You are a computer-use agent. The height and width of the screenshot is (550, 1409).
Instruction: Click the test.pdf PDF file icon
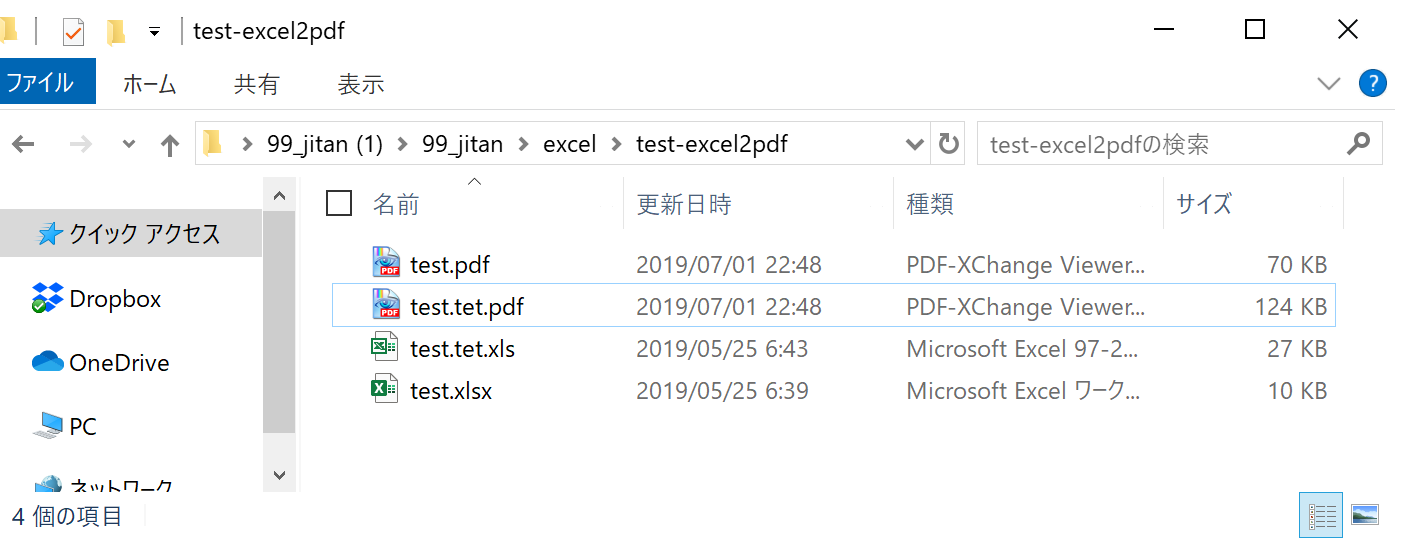(386, 264)
